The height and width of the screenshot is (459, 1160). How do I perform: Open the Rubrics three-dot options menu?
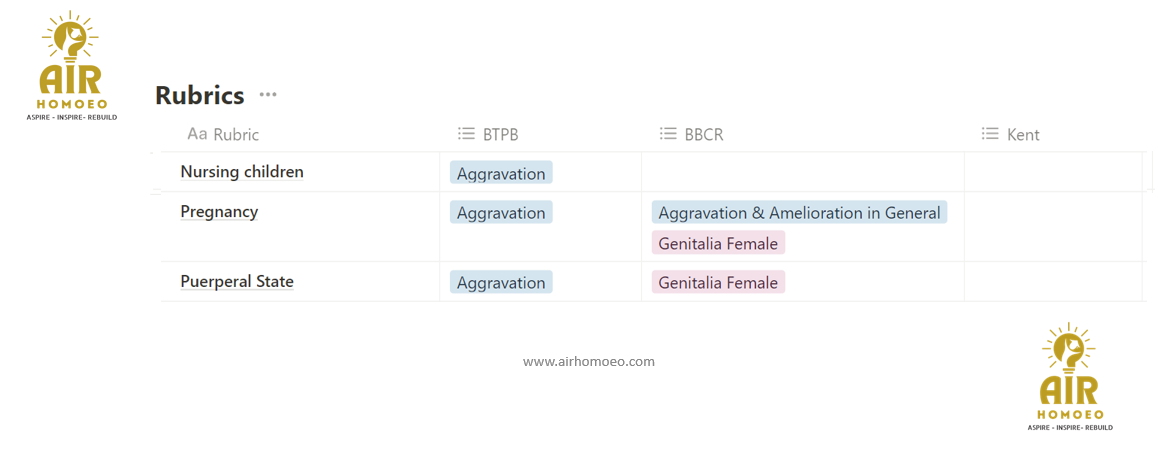pos(267,95)
